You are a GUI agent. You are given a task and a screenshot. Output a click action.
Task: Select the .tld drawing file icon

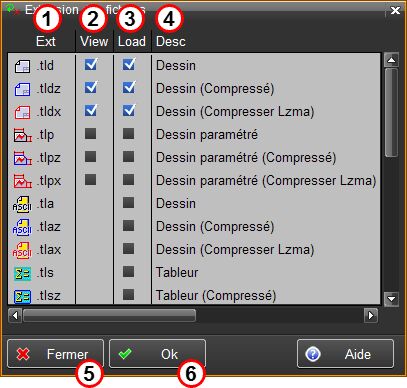click(22, 66)
